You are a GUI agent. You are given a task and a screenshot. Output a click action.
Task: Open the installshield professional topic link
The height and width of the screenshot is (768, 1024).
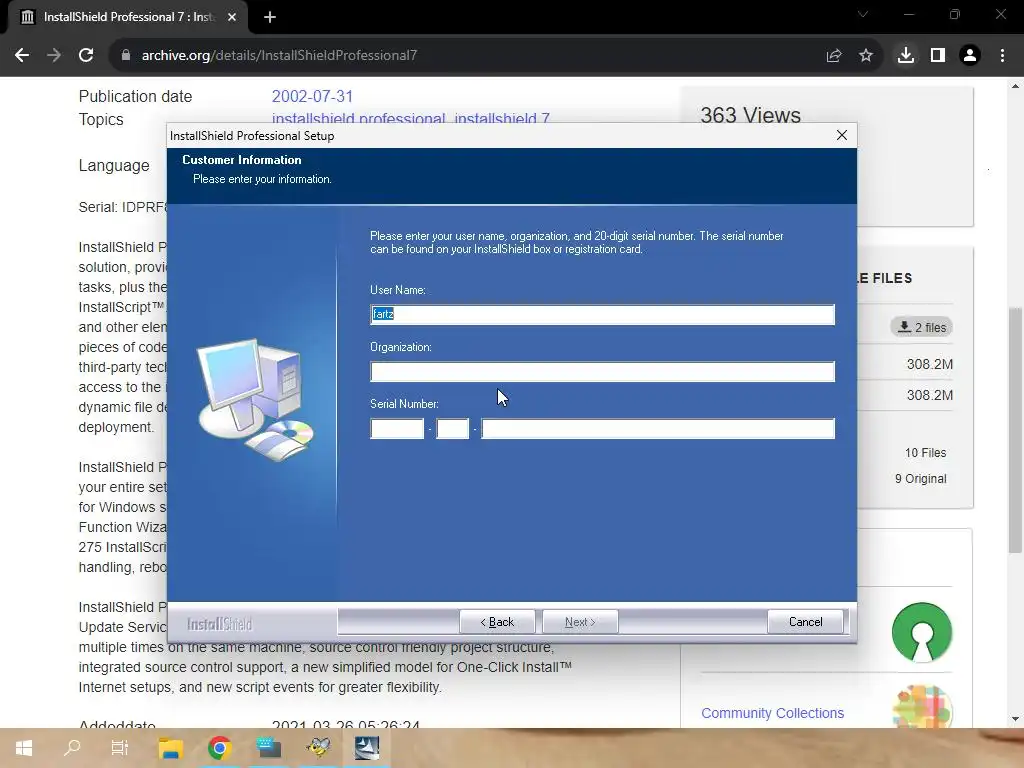point(359,118)
